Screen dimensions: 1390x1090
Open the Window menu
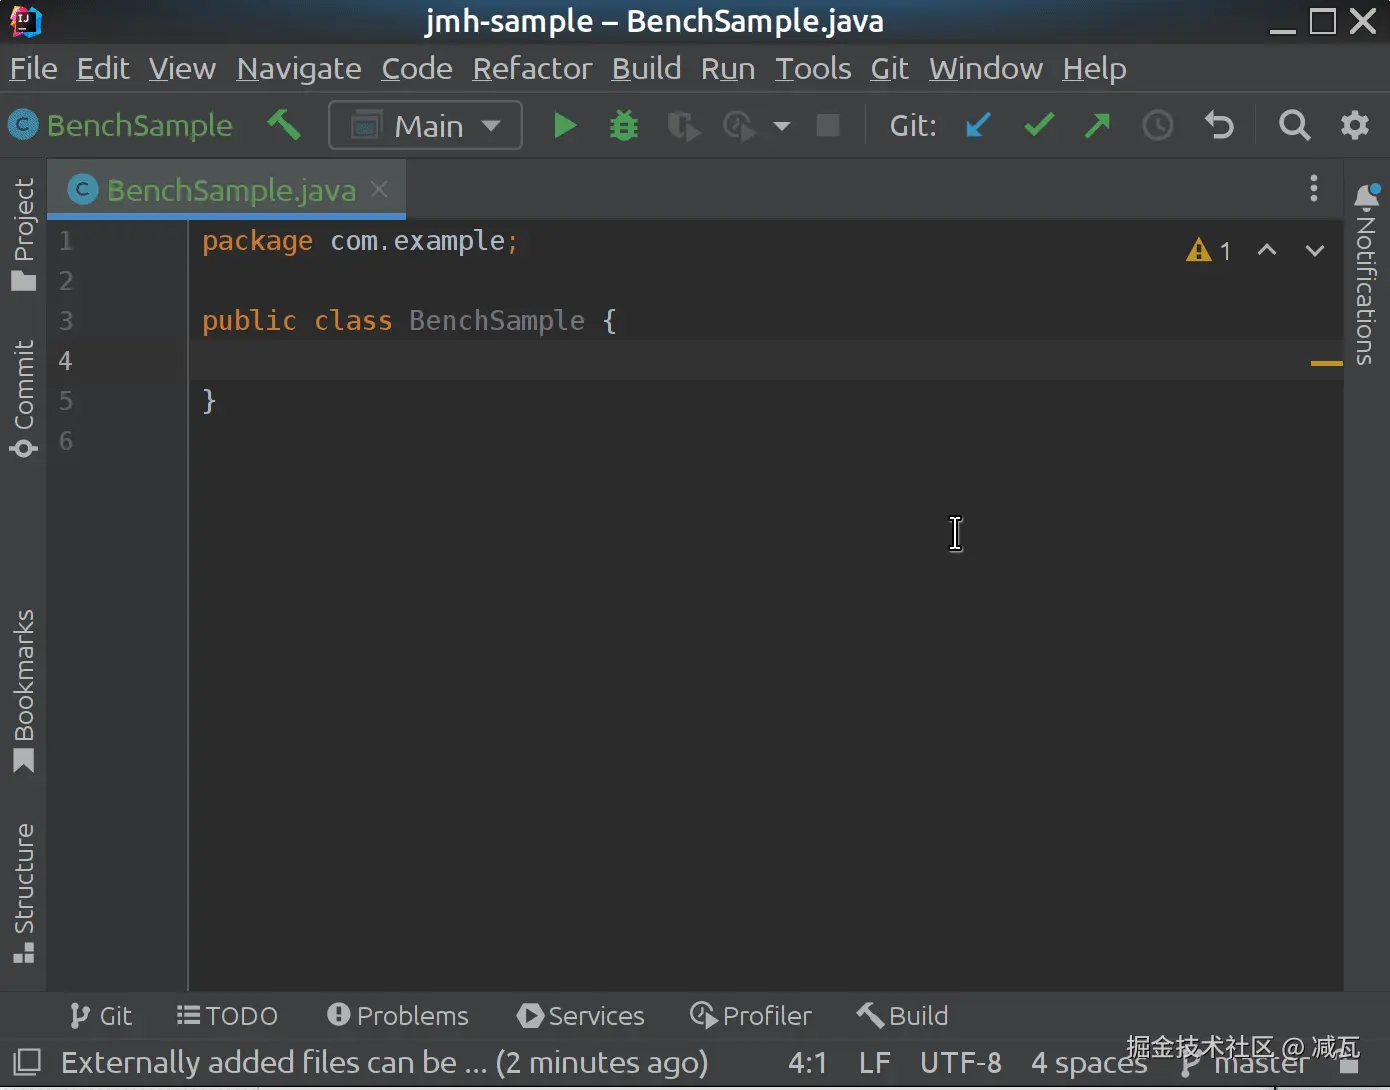986,68
